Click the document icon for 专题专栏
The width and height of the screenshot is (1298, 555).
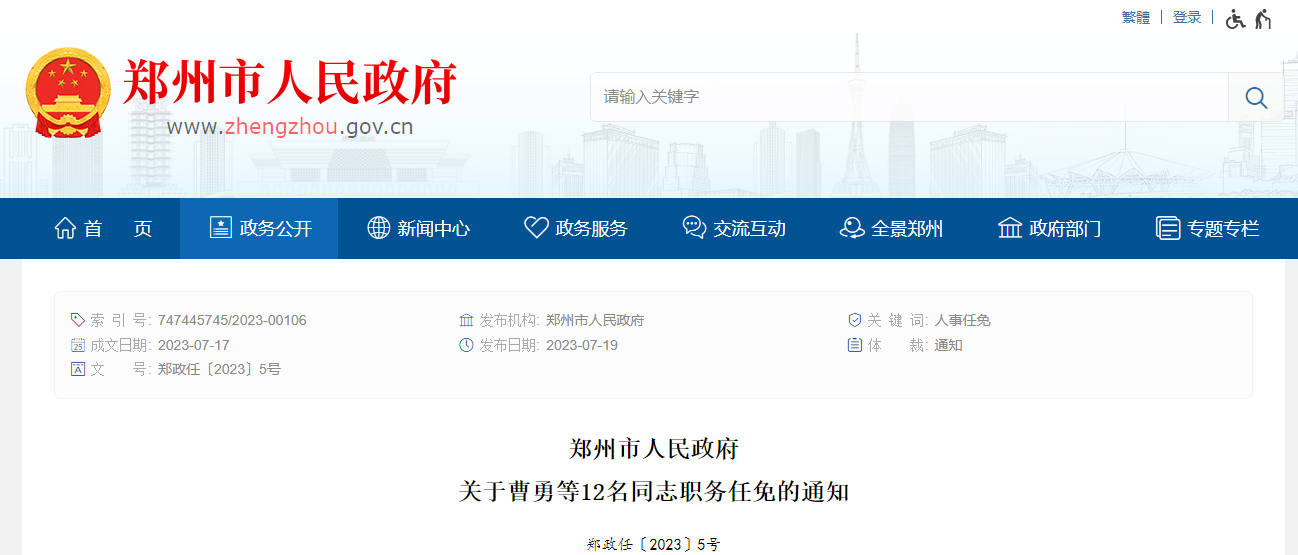pos(1167,228)
